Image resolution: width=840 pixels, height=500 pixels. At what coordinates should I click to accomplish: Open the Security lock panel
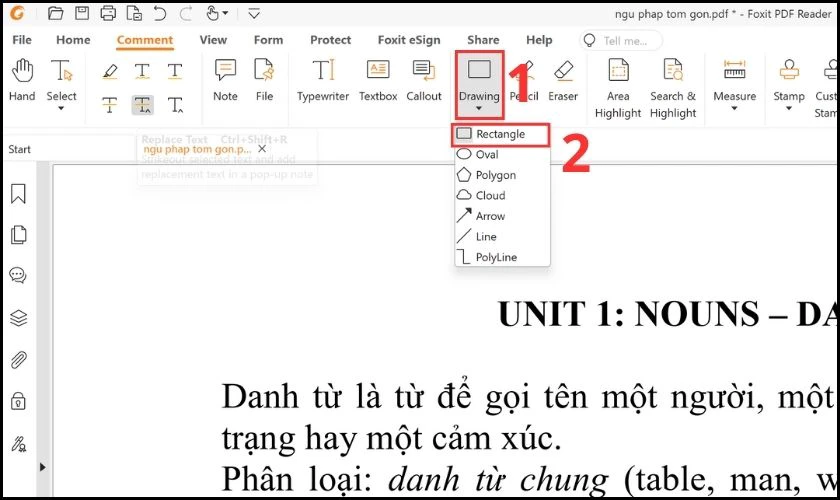(18, 401)
